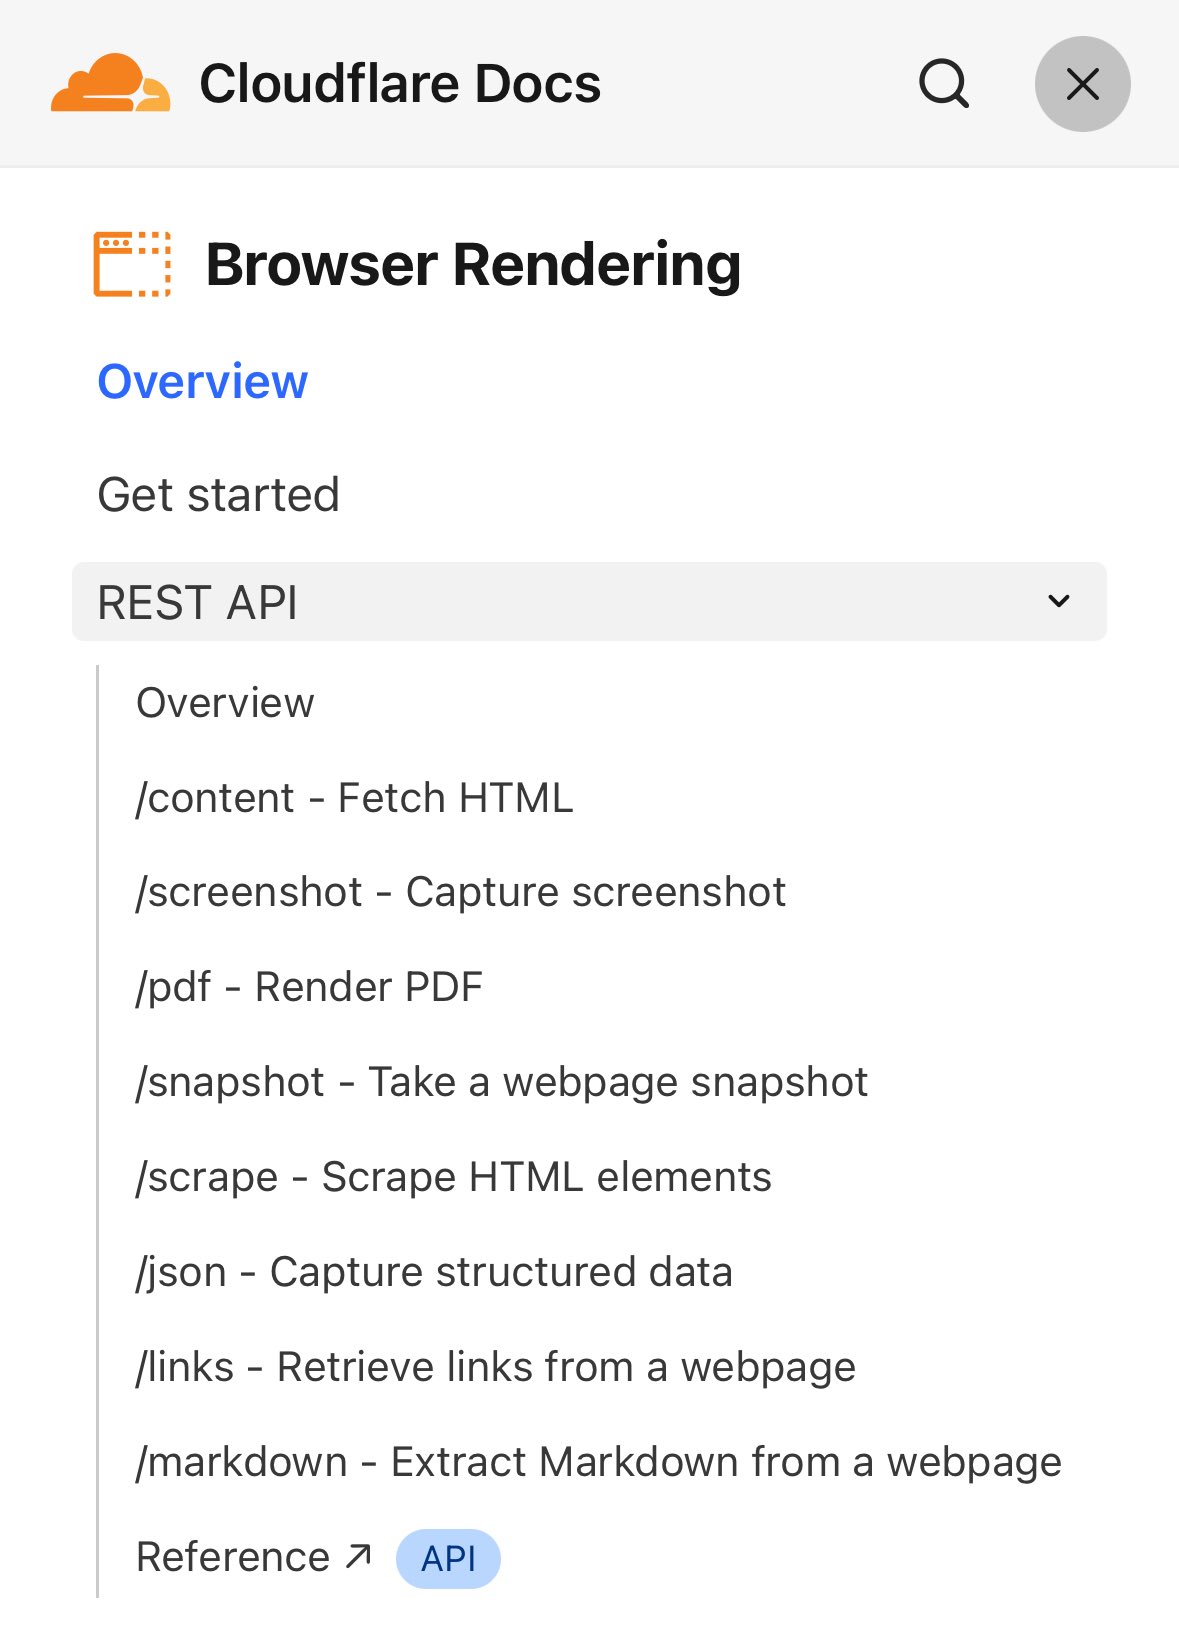Image resolution: width=1179 pixels, height=1637 pixels.
Task: Open /snapshot - Take a webpage snapshot
Action: pyautogui.click(x=502, y=1082)
